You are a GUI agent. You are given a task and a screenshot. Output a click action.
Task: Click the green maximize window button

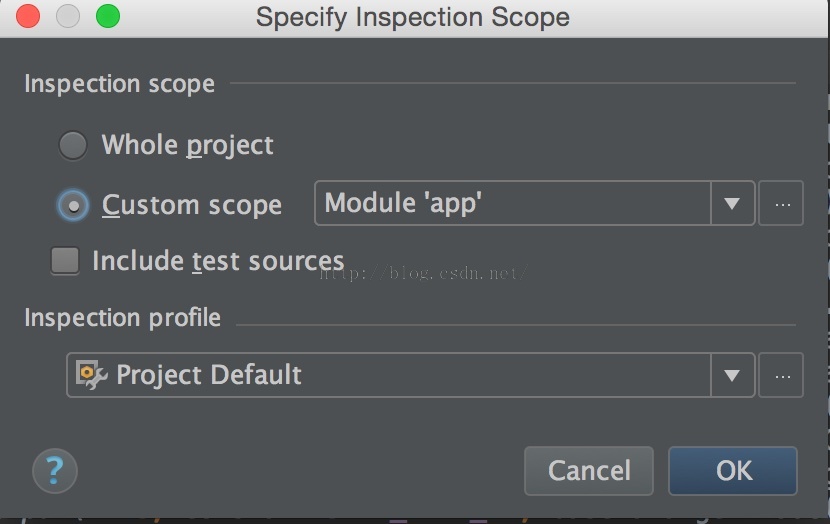108,15
